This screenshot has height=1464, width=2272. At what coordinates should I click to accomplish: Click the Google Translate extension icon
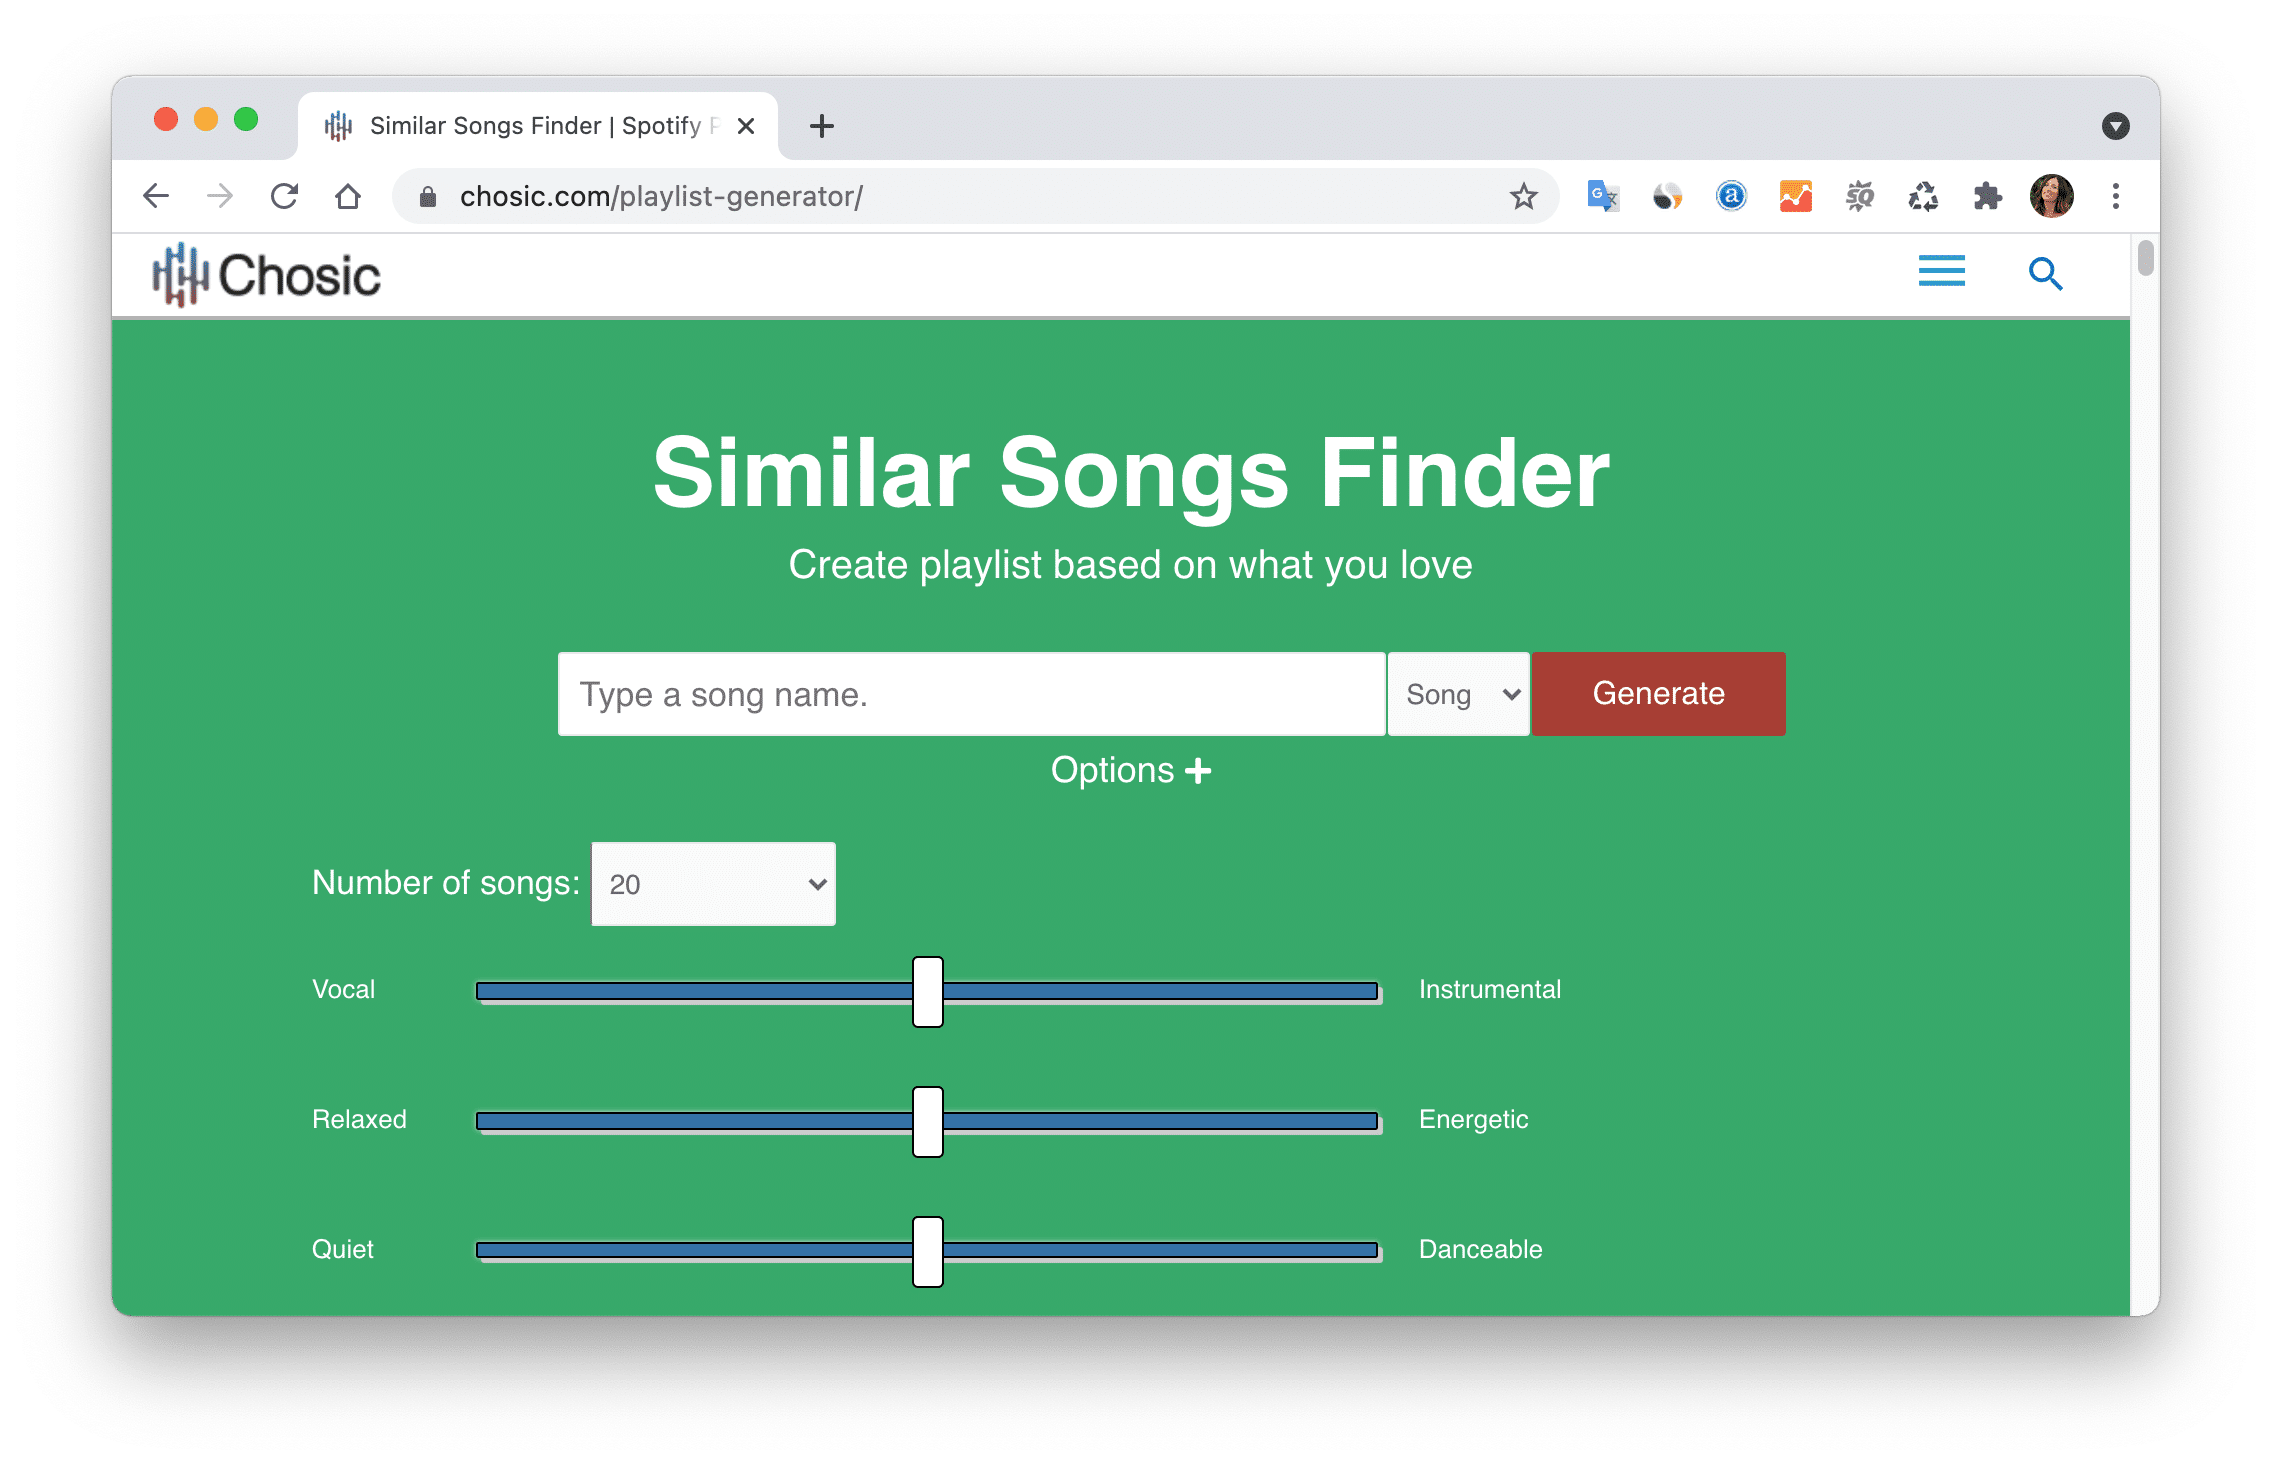1602,196
